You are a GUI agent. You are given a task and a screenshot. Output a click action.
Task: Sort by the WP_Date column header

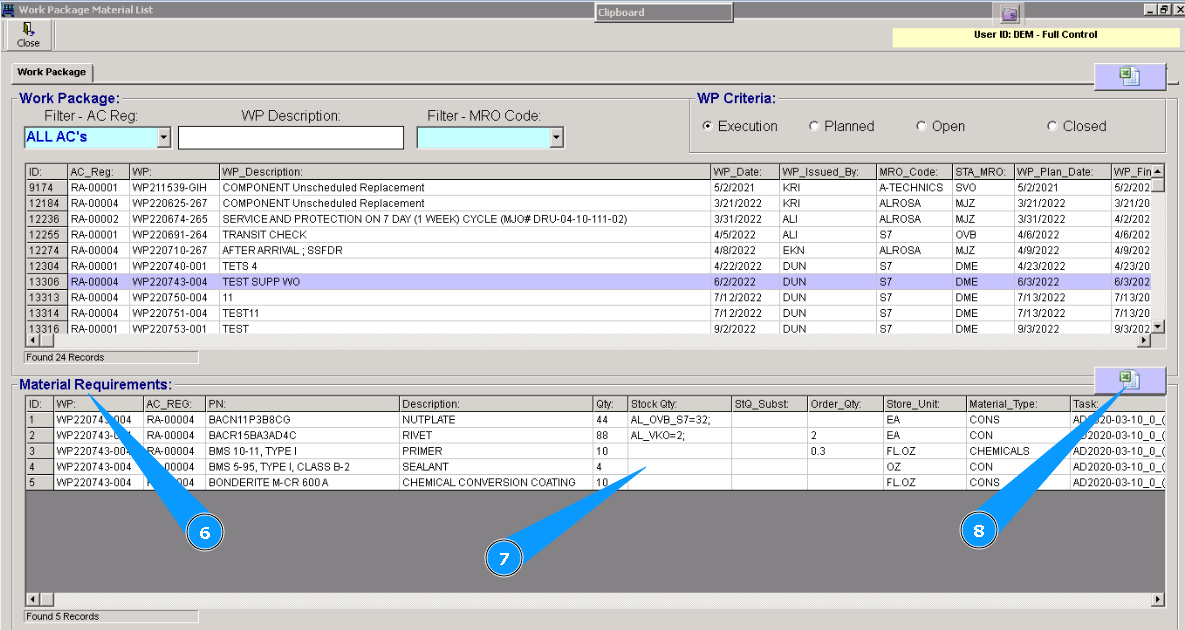743,172
